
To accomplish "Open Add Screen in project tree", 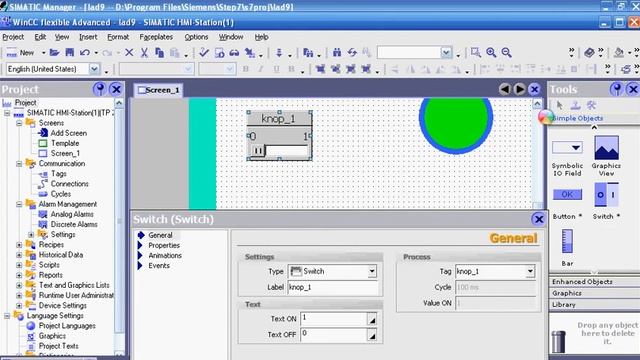I will [x=68, y=133].
